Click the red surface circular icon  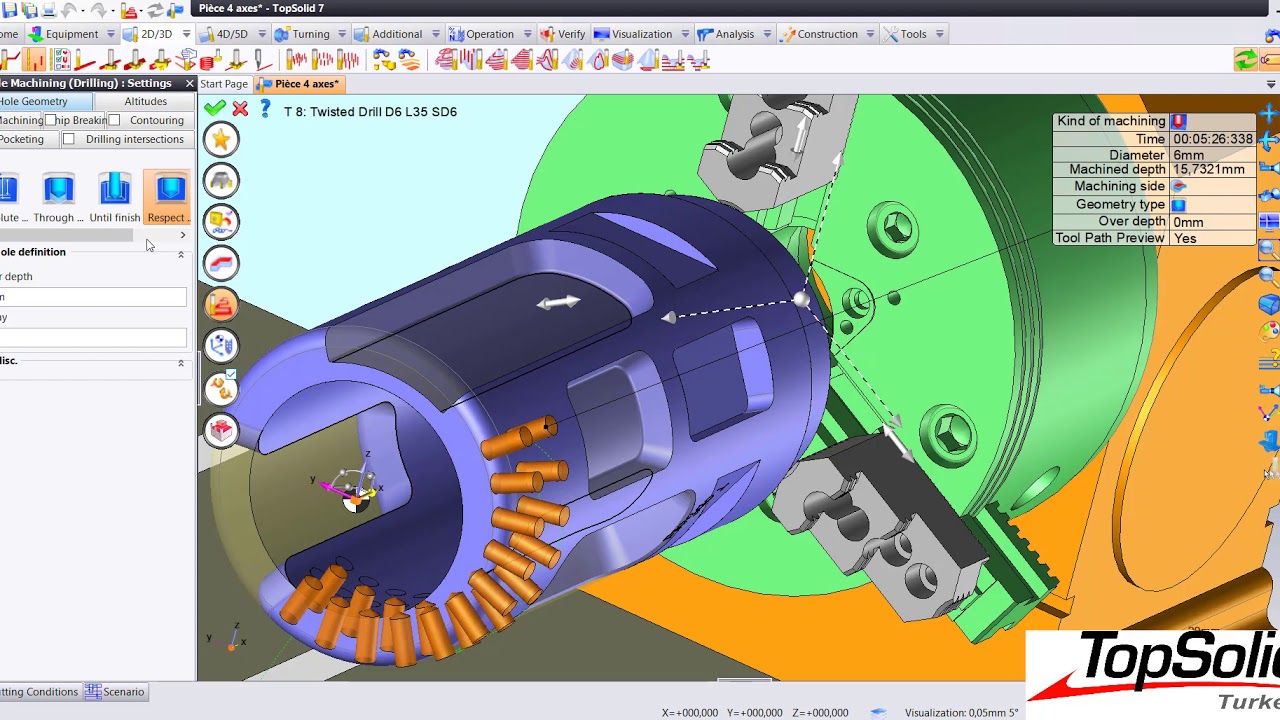click(x=221, y=263)
